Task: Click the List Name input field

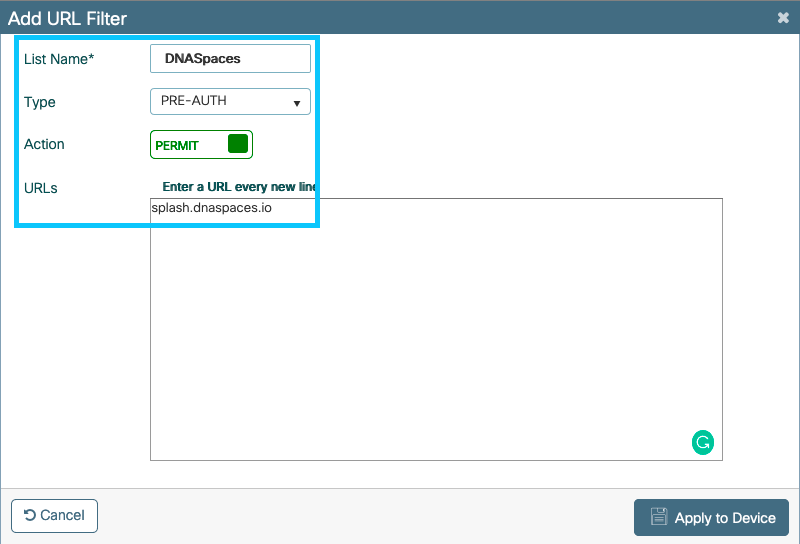Action: click(230, 58)
